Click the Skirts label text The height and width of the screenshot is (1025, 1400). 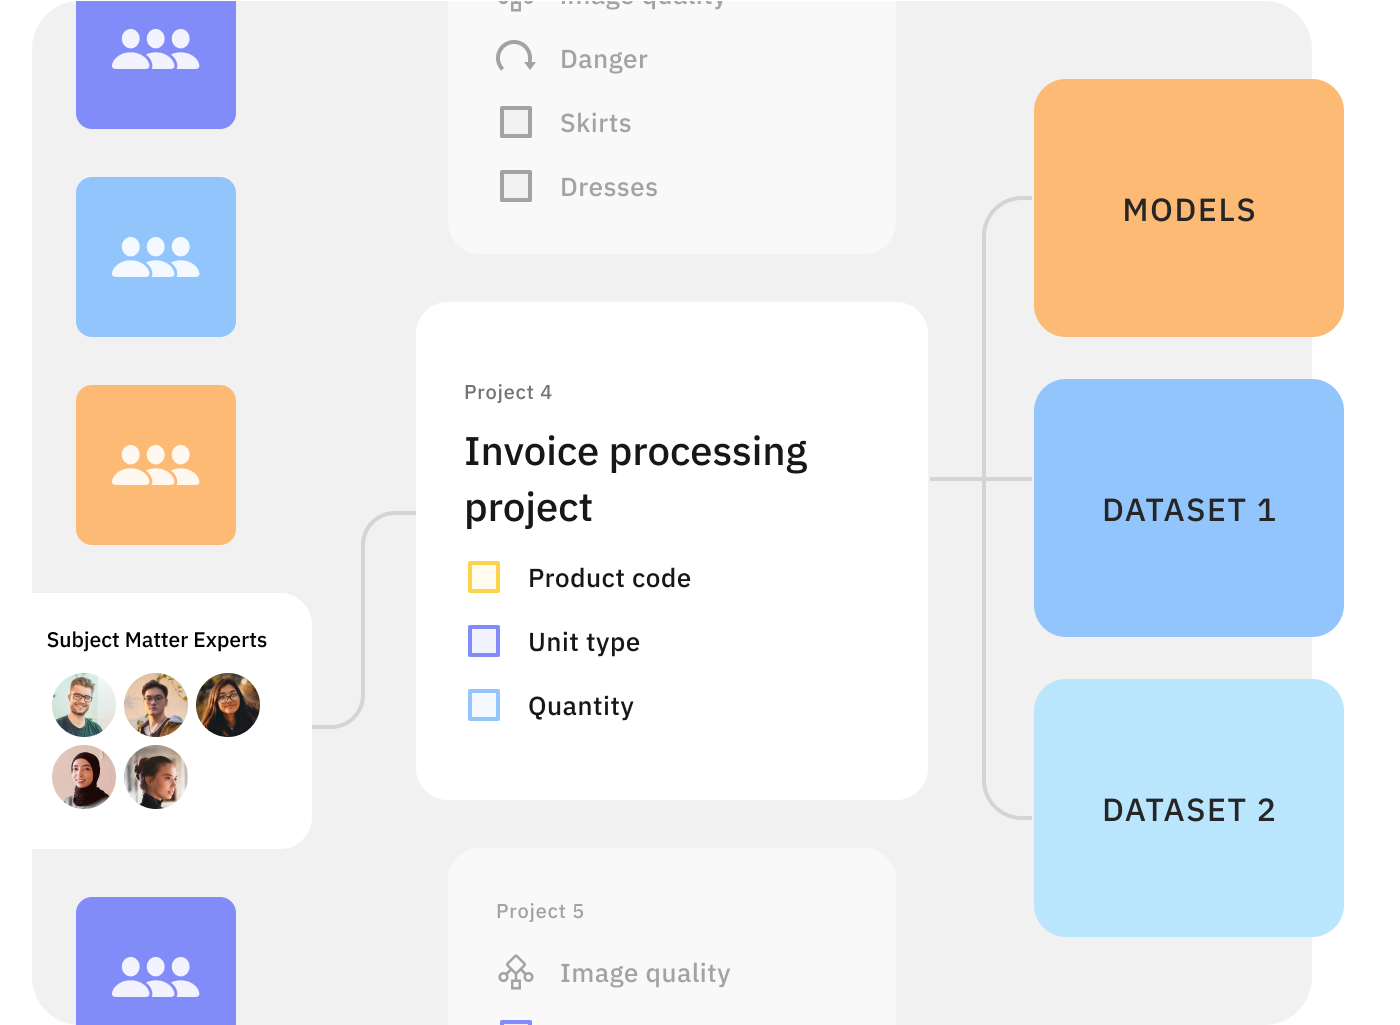[x=596, y=123]
